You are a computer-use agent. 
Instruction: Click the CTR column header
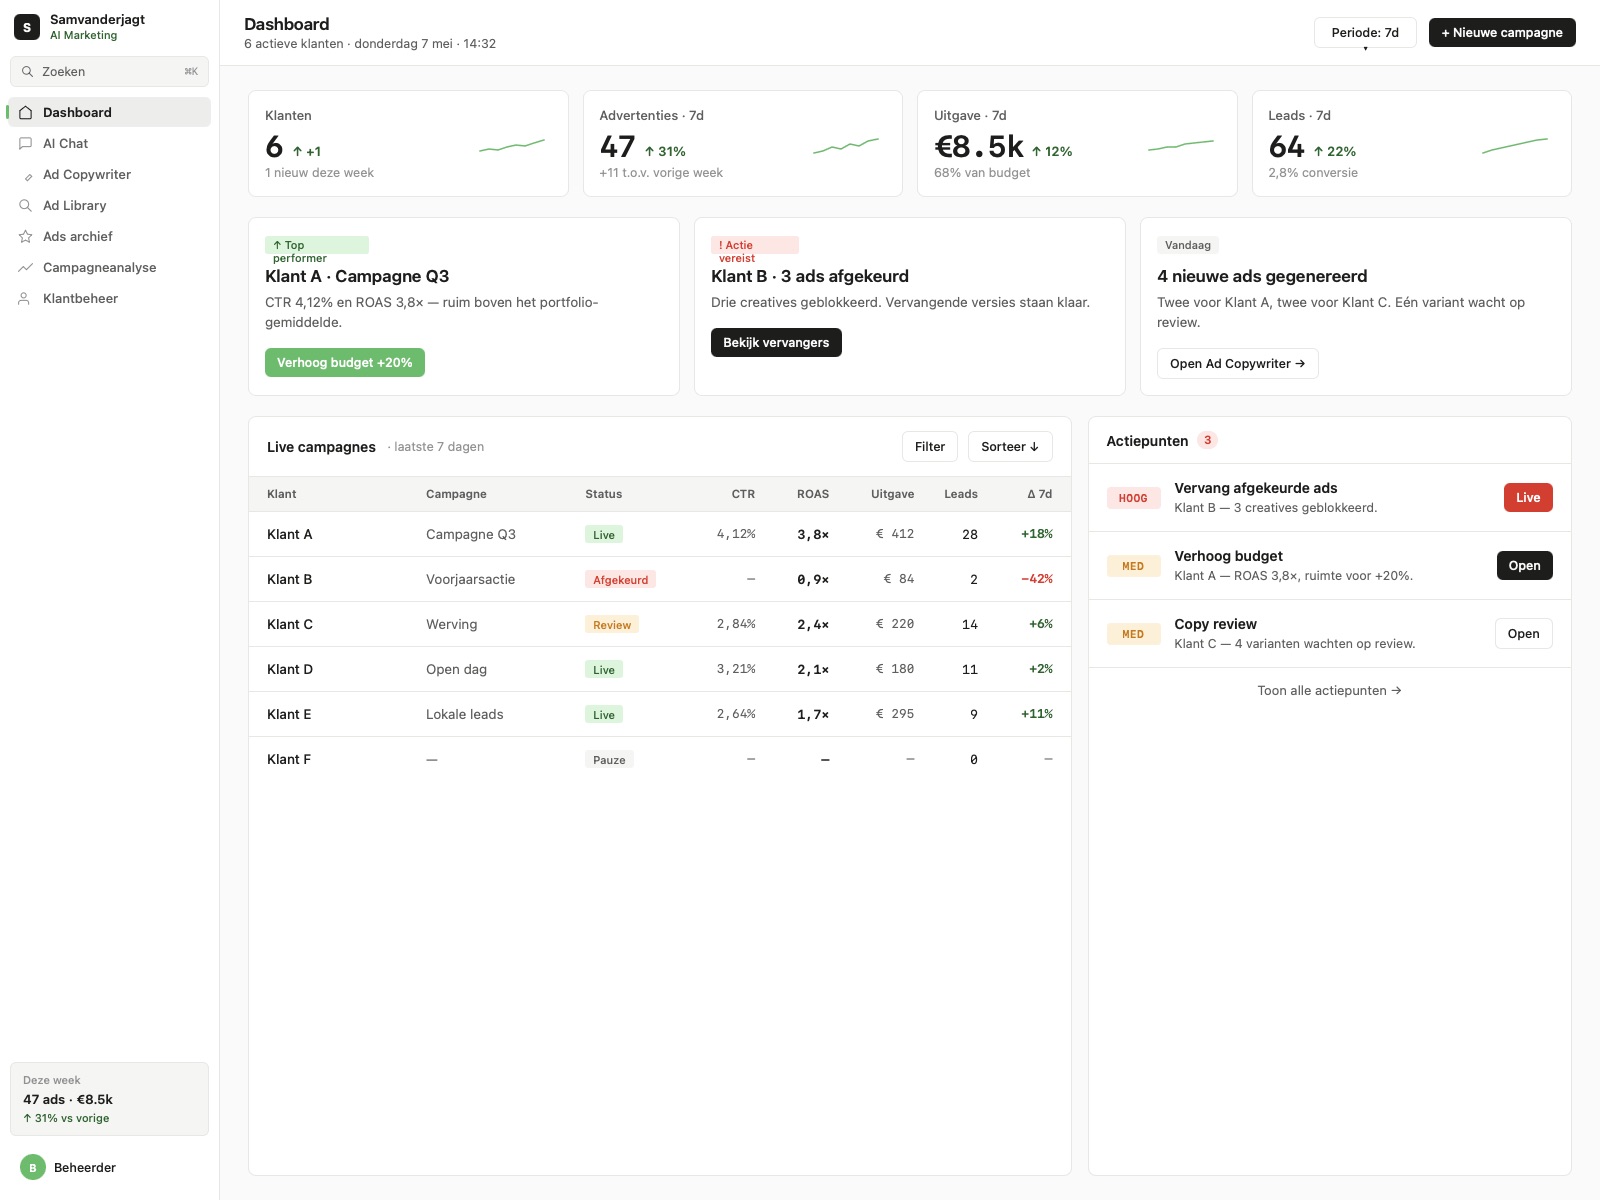pos(743,494)
